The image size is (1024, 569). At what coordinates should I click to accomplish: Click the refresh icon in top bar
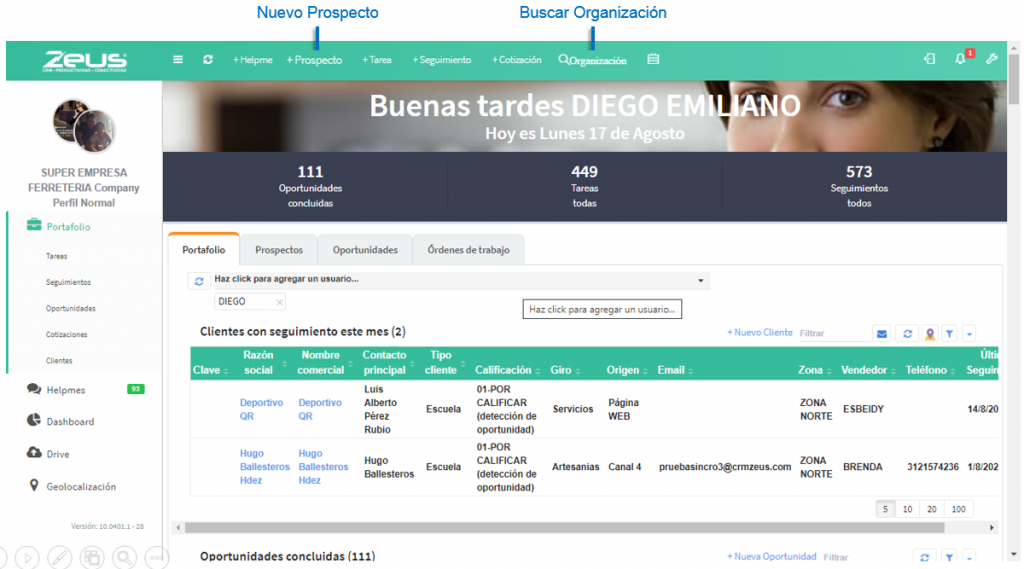[x=208, y=59]
